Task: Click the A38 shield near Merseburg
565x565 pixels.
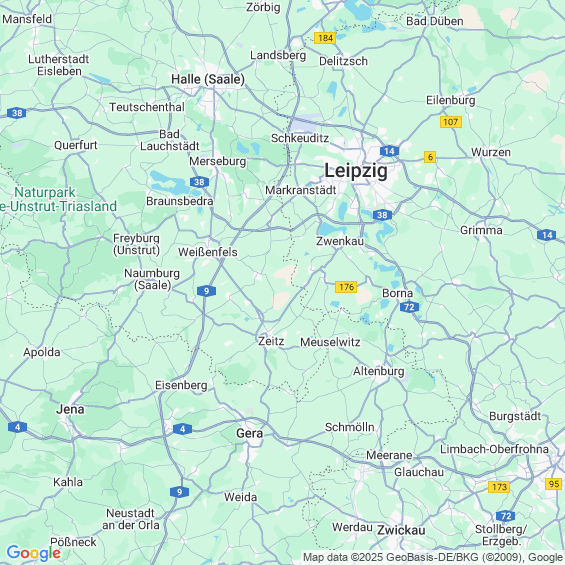Action: point(199,182)
